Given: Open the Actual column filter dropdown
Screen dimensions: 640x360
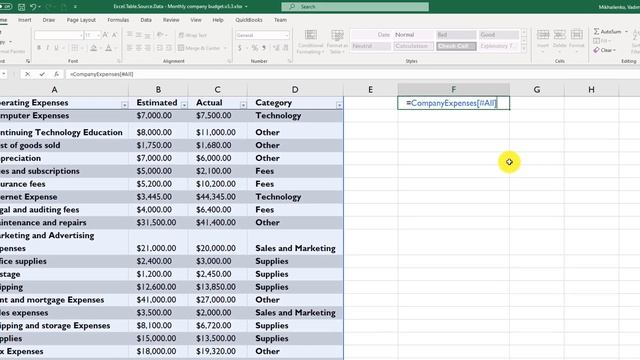Looking at the screenshot, I should [243, 105].
